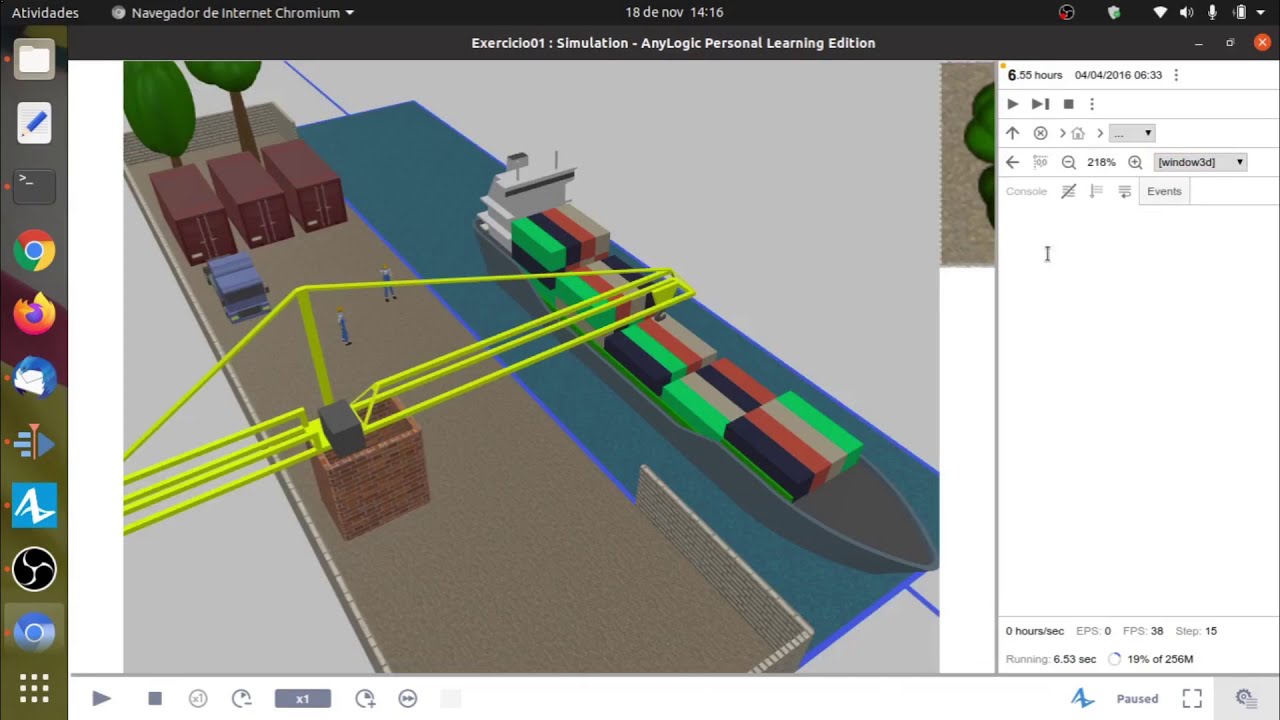The height and width of the screenshot is (720, 1280).
Task: Open Atividades overview
Action: click(45, 13)
